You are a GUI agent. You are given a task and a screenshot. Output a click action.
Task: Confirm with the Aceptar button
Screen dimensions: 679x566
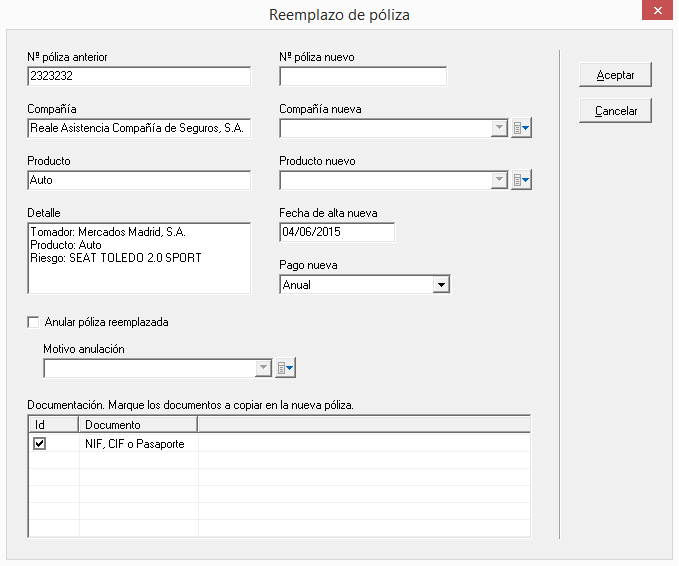pyautogui.click(x=615, y=75)
